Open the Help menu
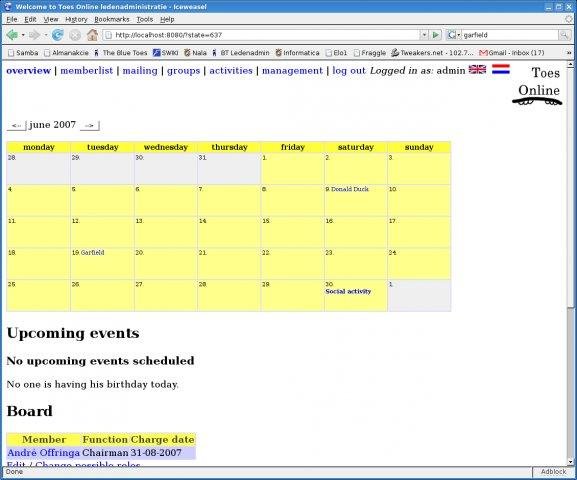This screenshot has width=577, height=480. pos(167,19)
